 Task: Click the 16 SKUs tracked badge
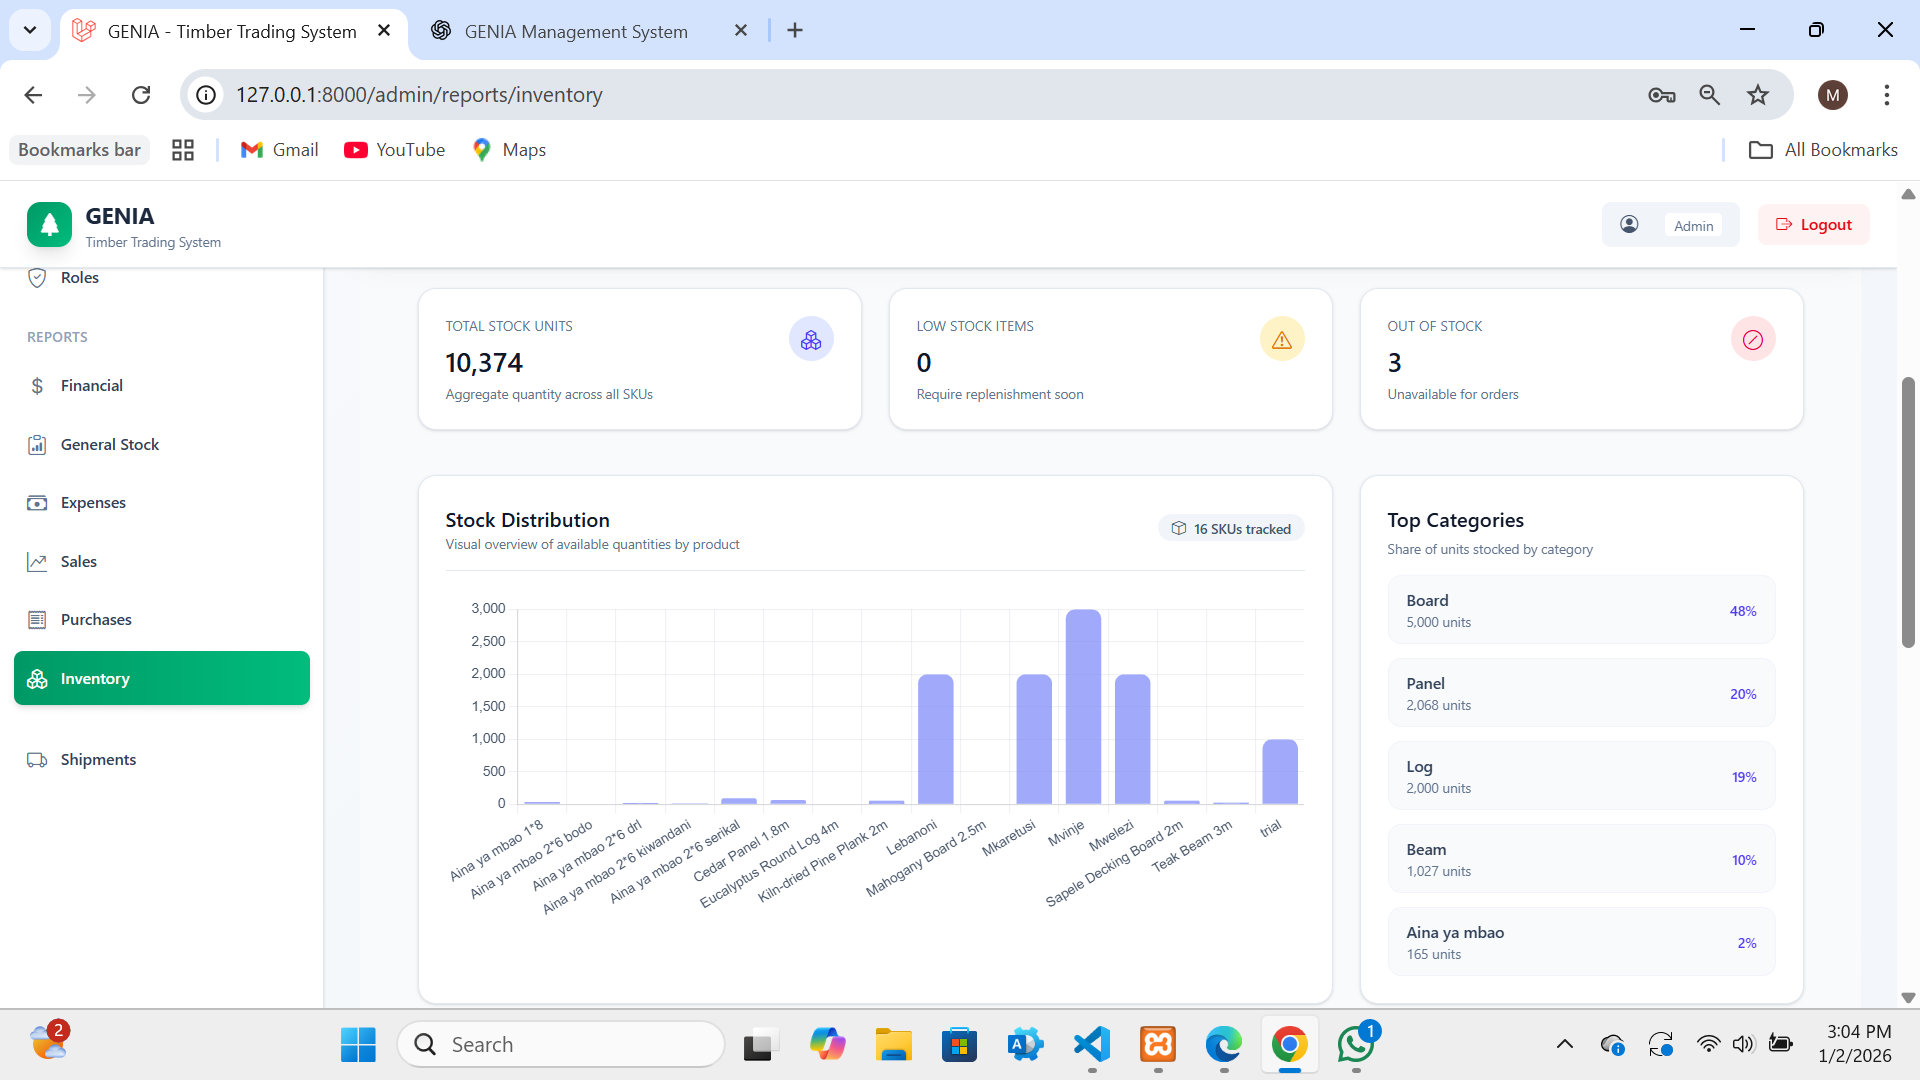[x=1231, y=528]
